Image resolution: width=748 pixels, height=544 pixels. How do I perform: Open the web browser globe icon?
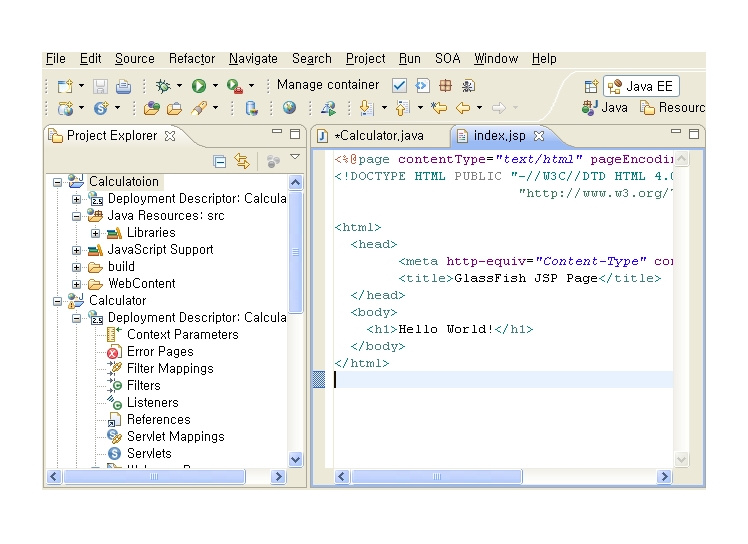289,108
